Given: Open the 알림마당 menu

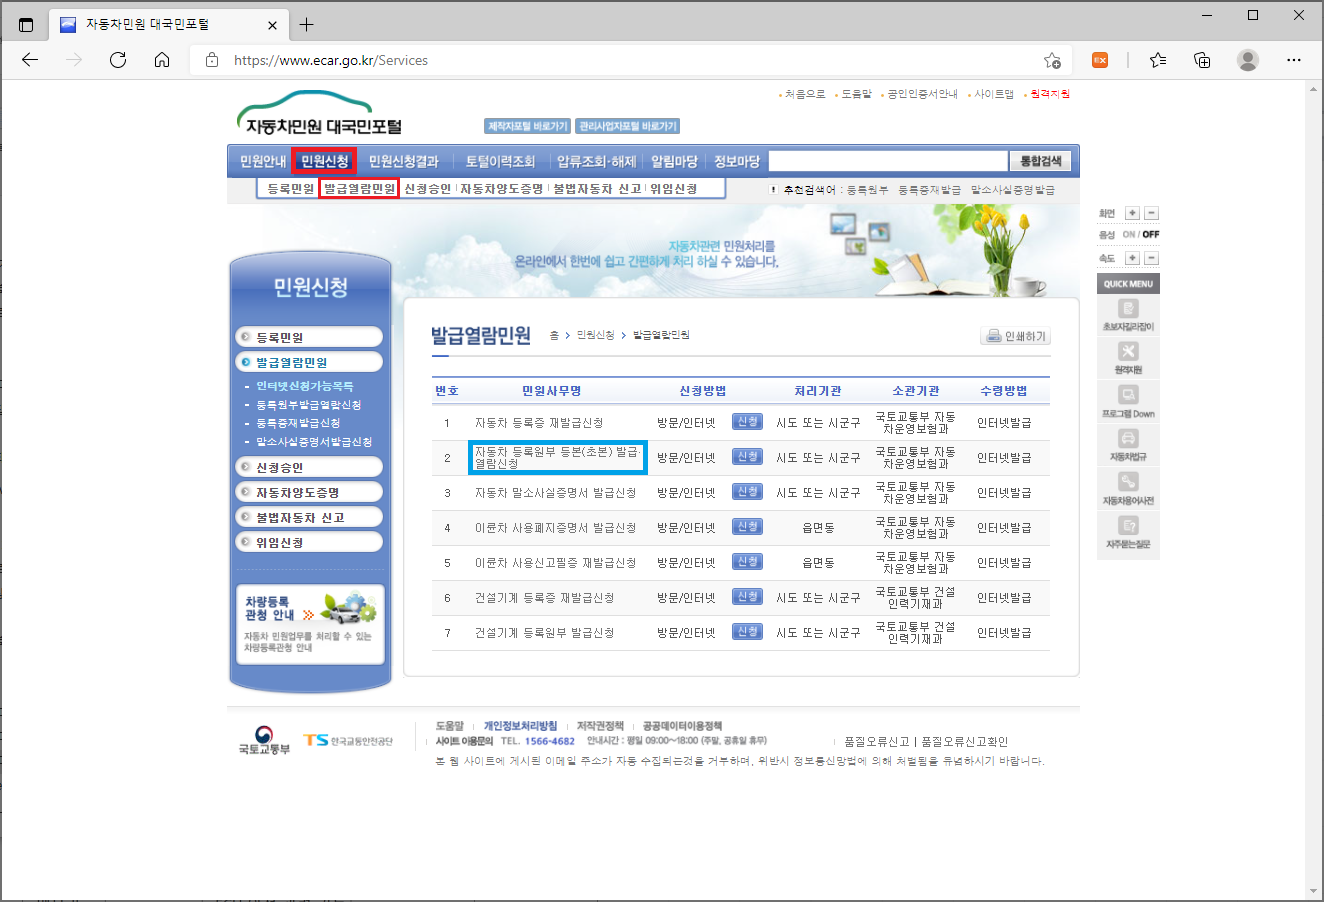Looking at the screenshot, I should [674, 161].
